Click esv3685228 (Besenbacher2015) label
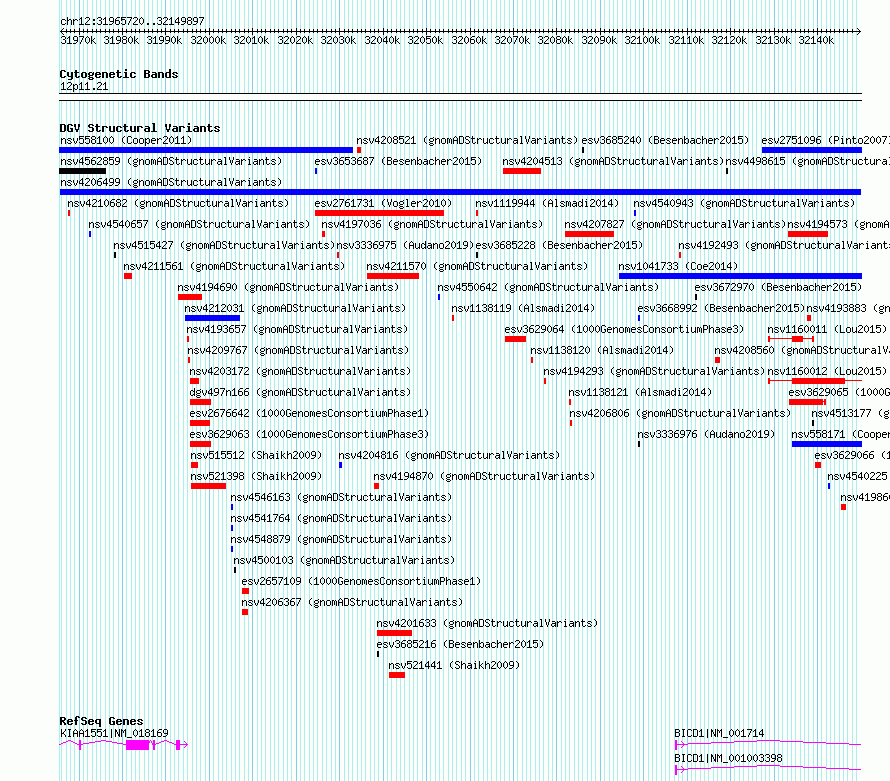The height and width of the screenshot is (781, 890). [559, 245]
